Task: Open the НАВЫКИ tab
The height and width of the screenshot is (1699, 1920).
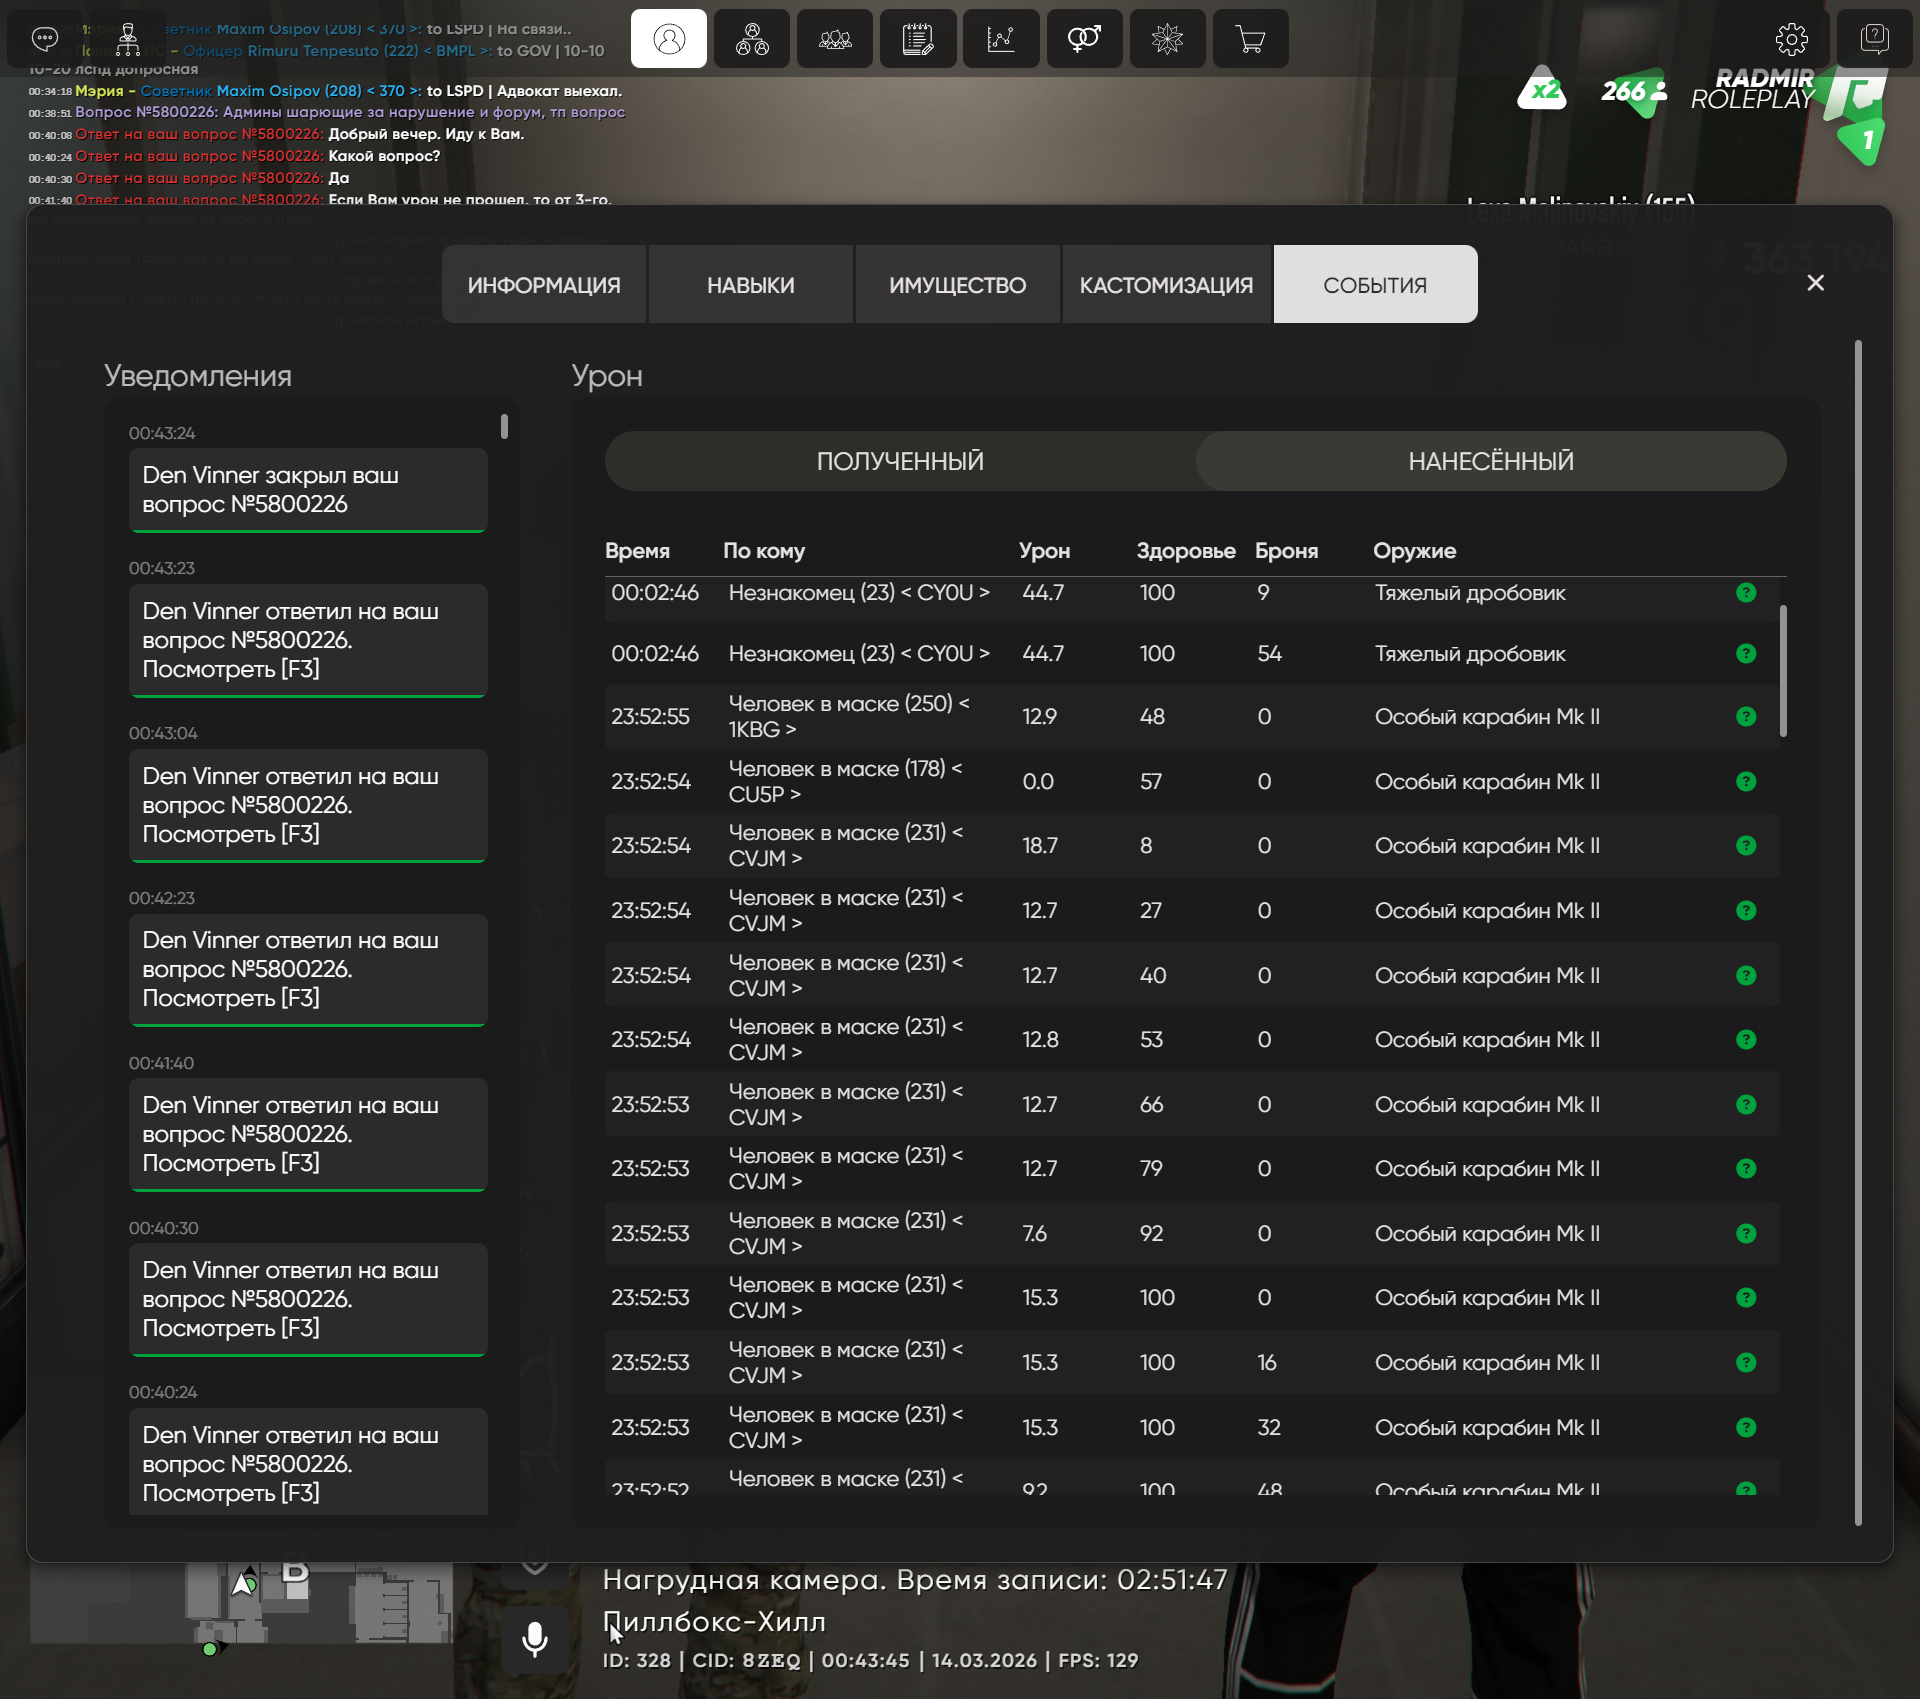Action: click(x=751, y=285)
